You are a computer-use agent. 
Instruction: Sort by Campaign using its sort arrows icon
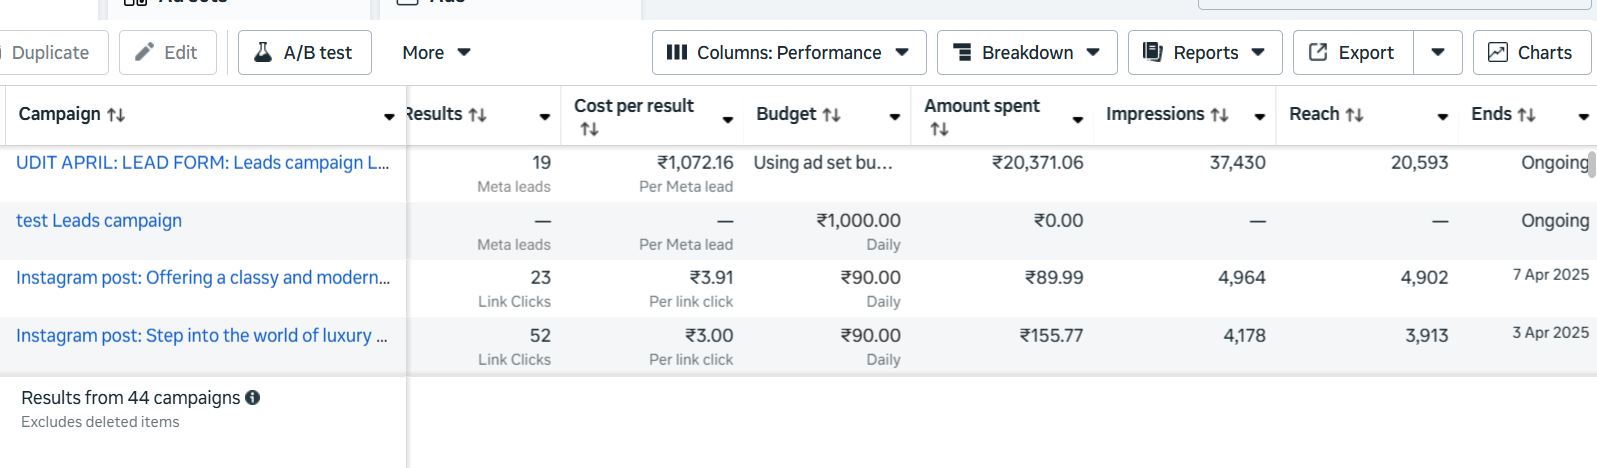pos(116,115)
